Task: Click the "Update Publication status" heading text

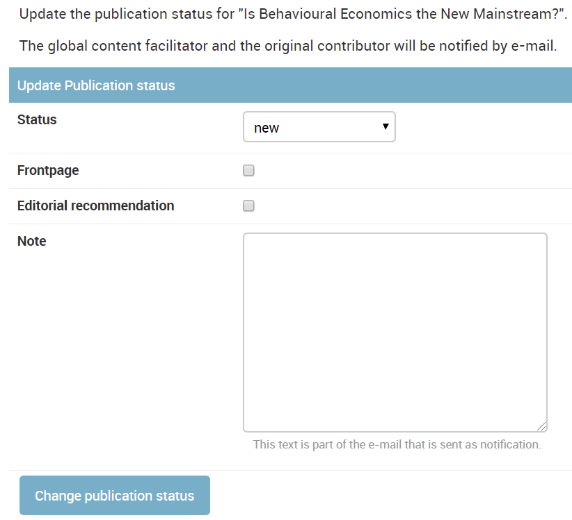Action: coord(96,85)
